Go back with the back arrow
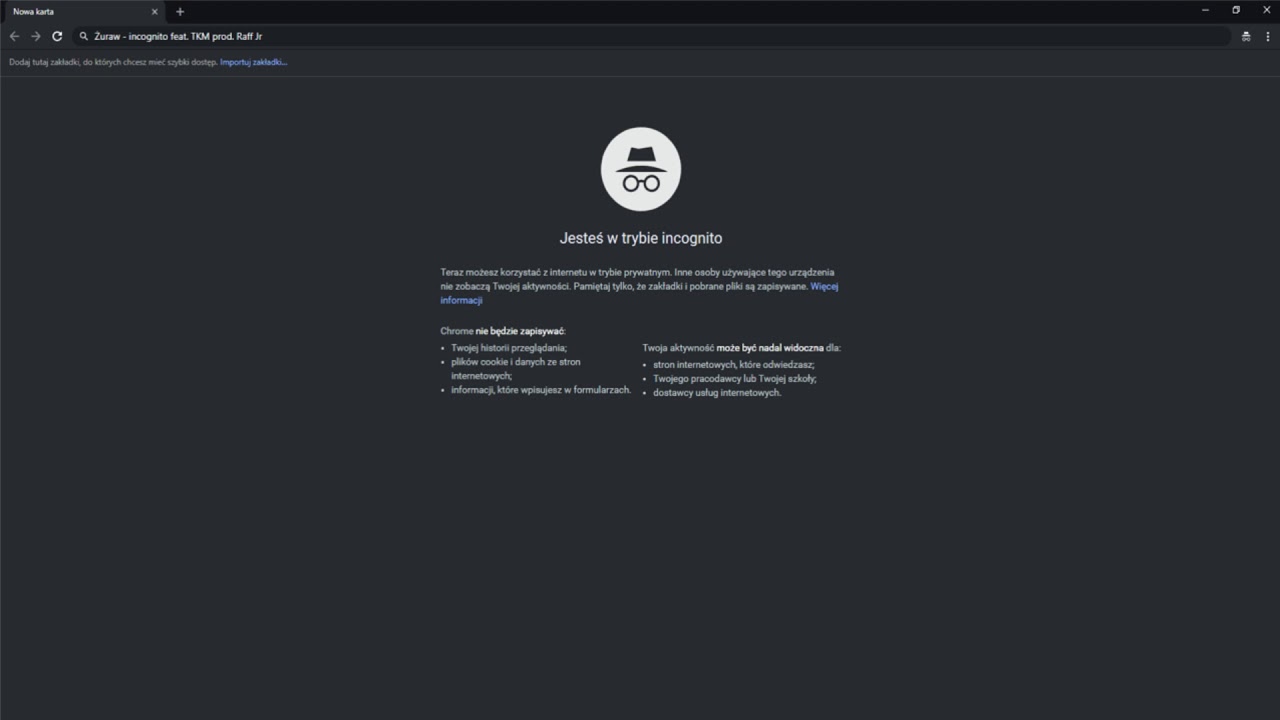1280x720 pixels. point(14,36)
